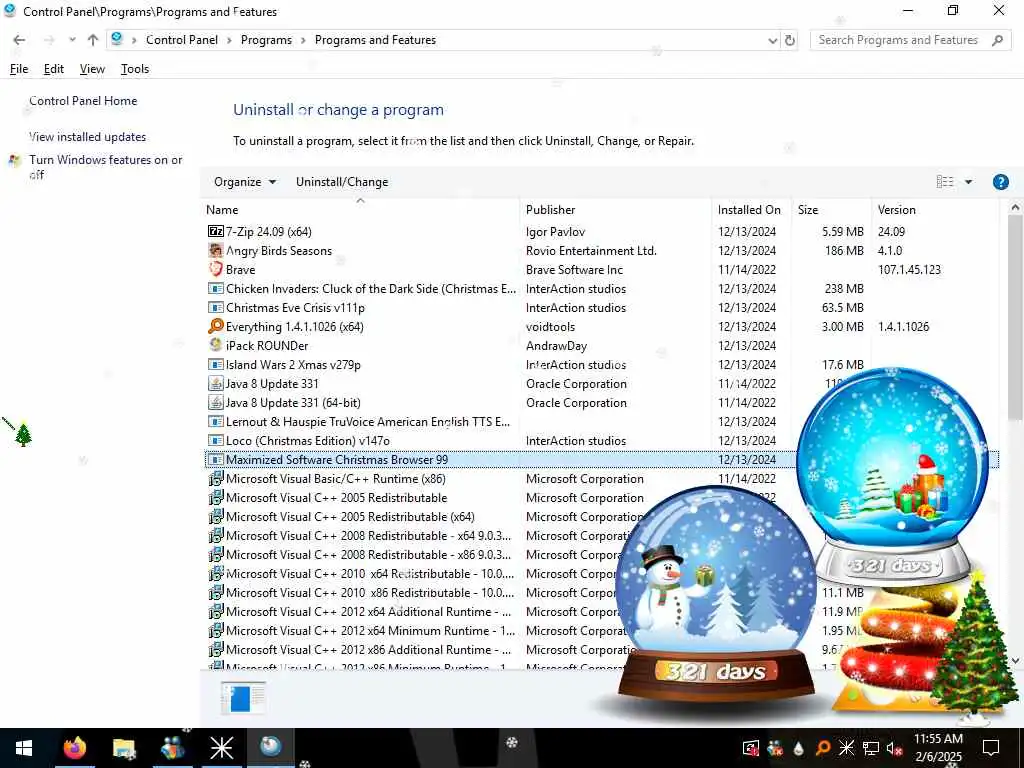Click the Angry Birds Seasons icon

216,250
